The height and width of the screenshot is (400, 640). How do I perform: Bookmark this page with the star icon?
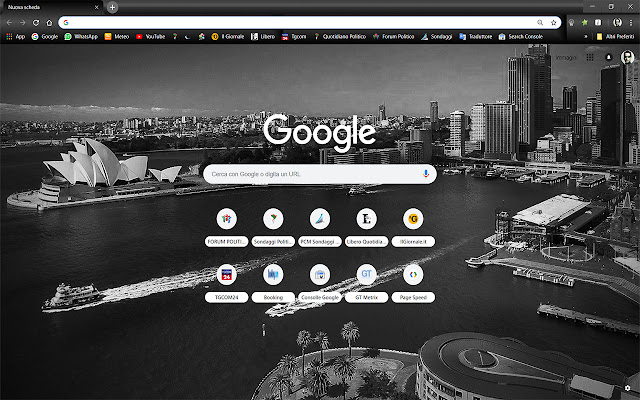click(x=553, y=22)
